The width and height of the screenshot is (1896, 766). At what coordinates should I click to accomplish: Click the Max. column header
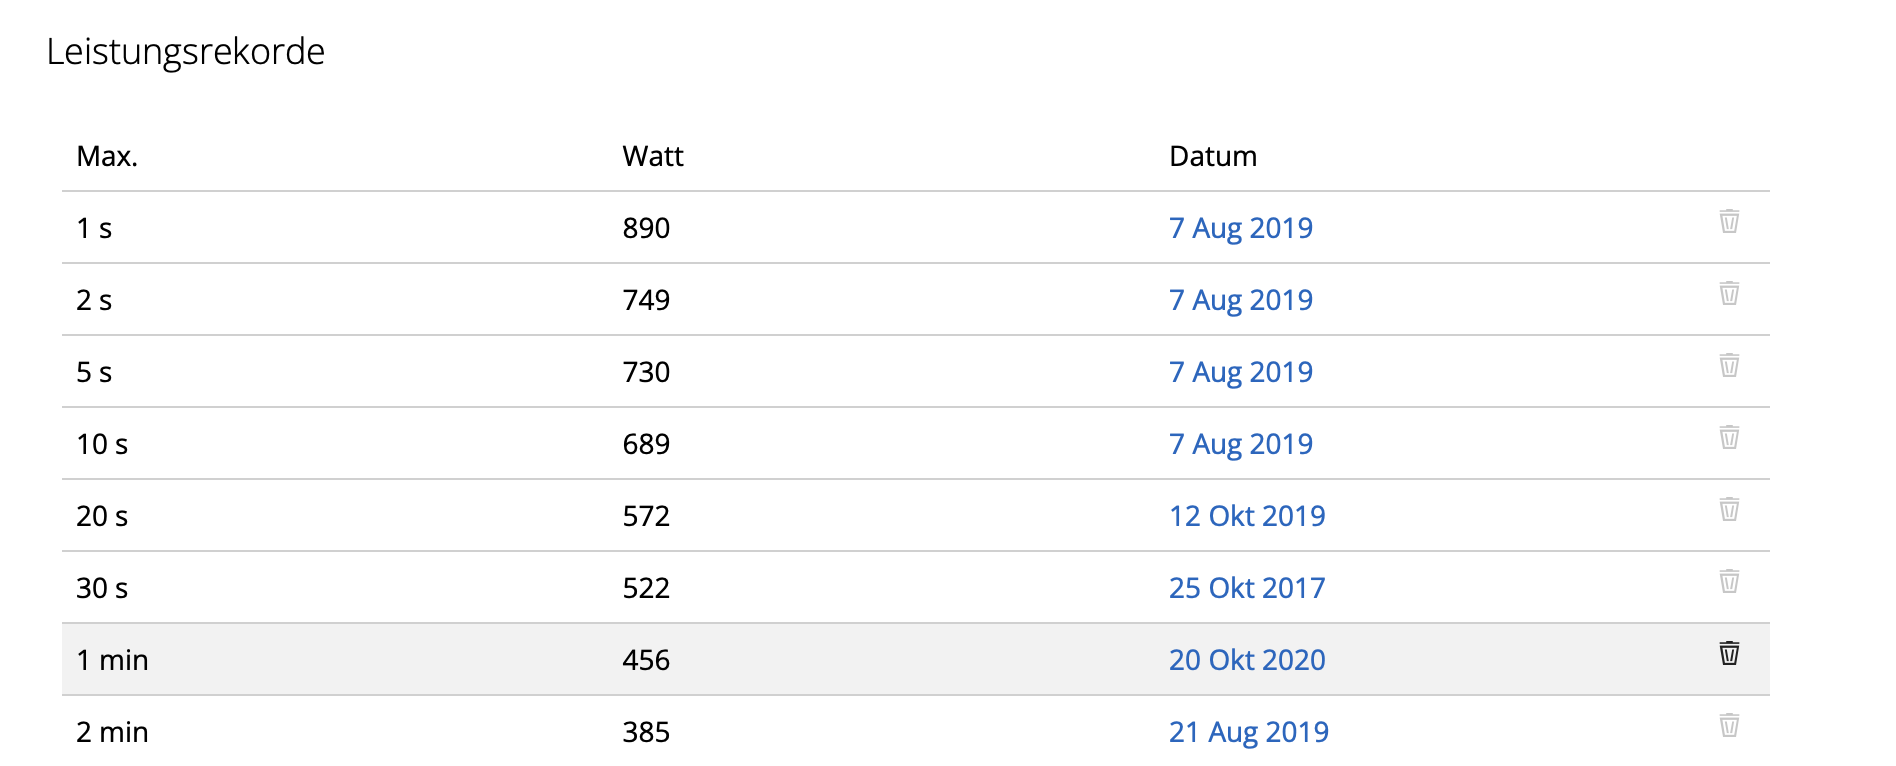[107, 156]
